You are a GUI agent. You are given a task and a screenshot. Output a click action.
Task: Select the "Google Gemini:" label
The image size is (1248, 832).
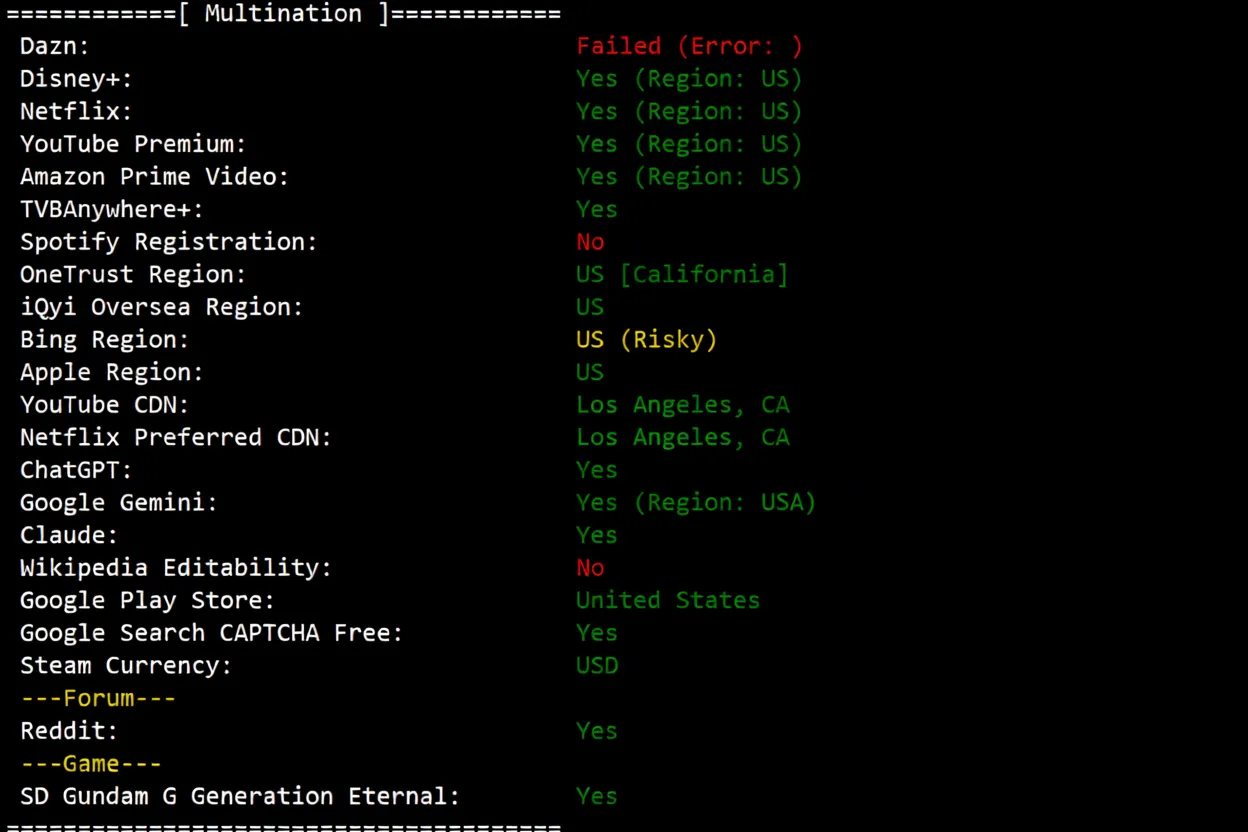pyautogui.click(x=119, y=503)
